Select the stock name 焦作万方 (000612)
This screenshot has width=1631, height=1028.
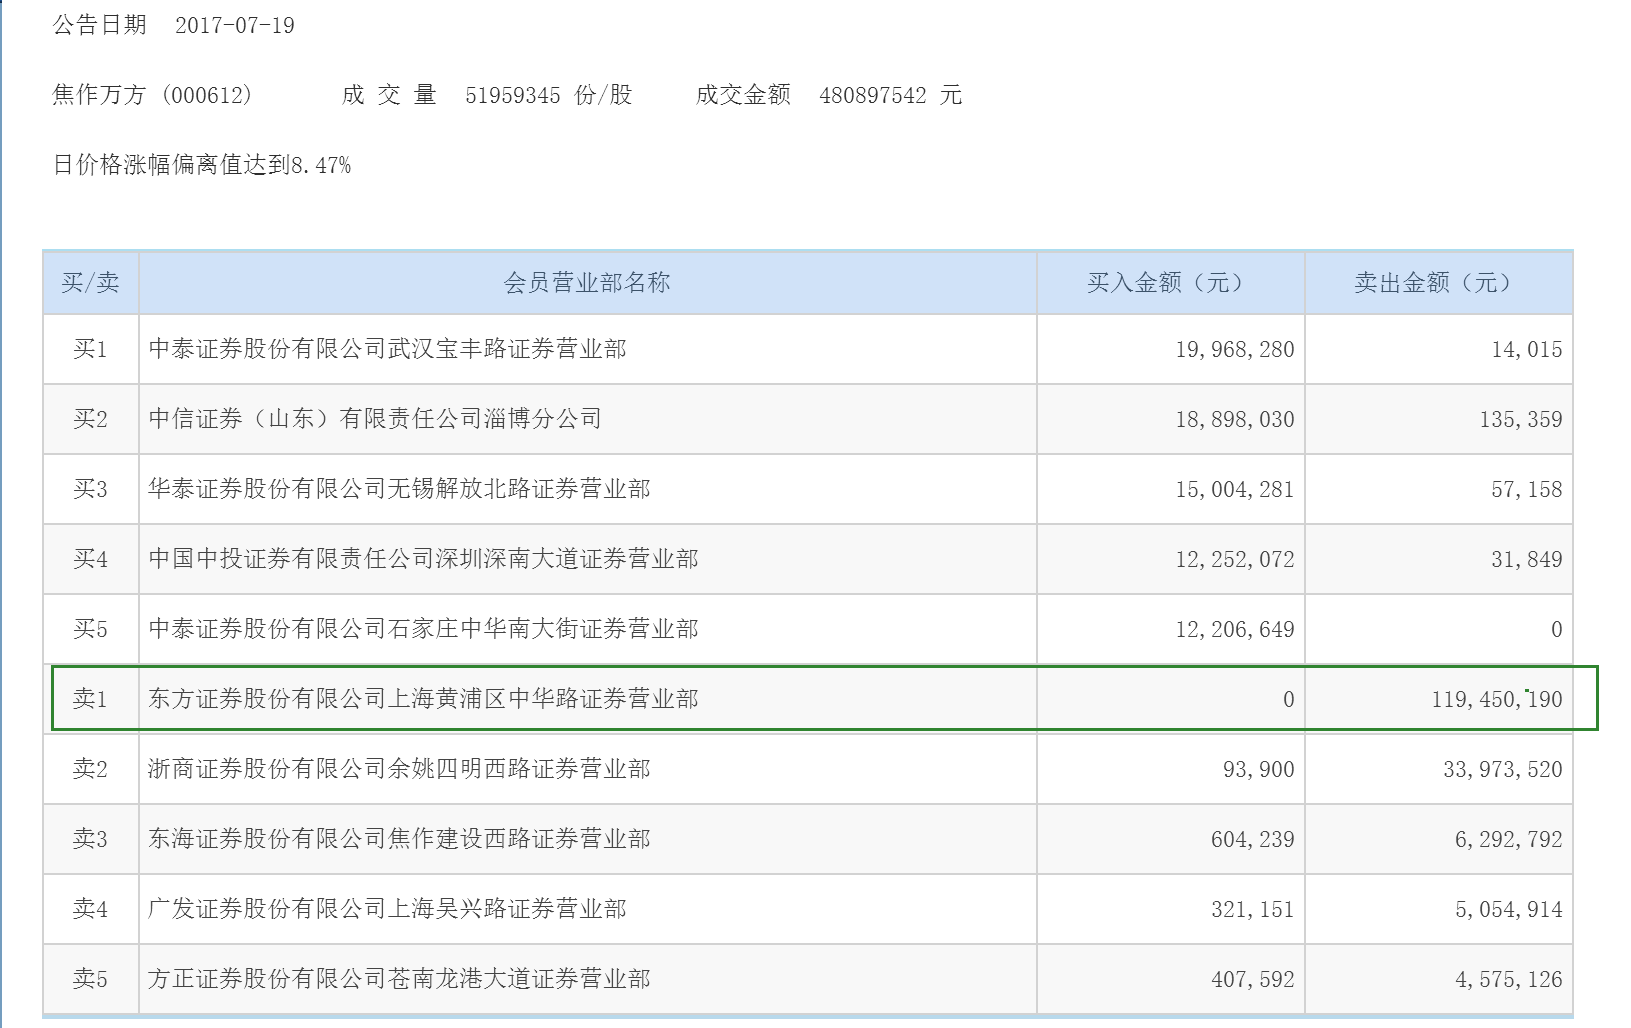[x=152, y=95]
